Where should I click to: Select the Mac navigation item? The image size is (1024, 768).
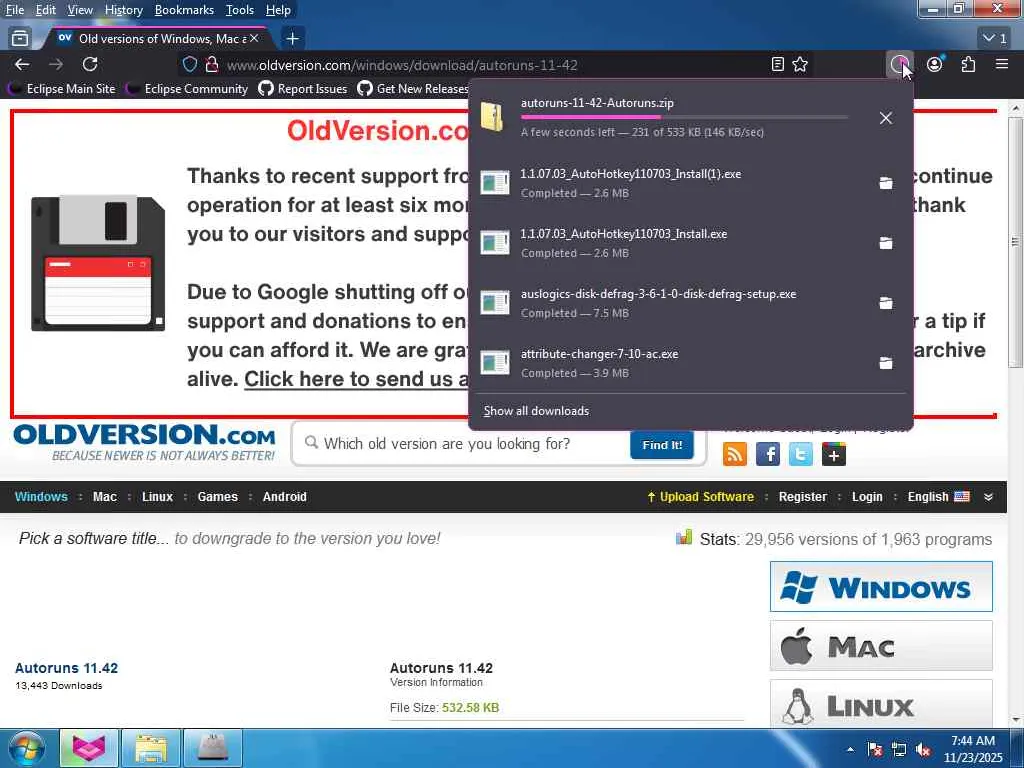[x=104, y=497]
